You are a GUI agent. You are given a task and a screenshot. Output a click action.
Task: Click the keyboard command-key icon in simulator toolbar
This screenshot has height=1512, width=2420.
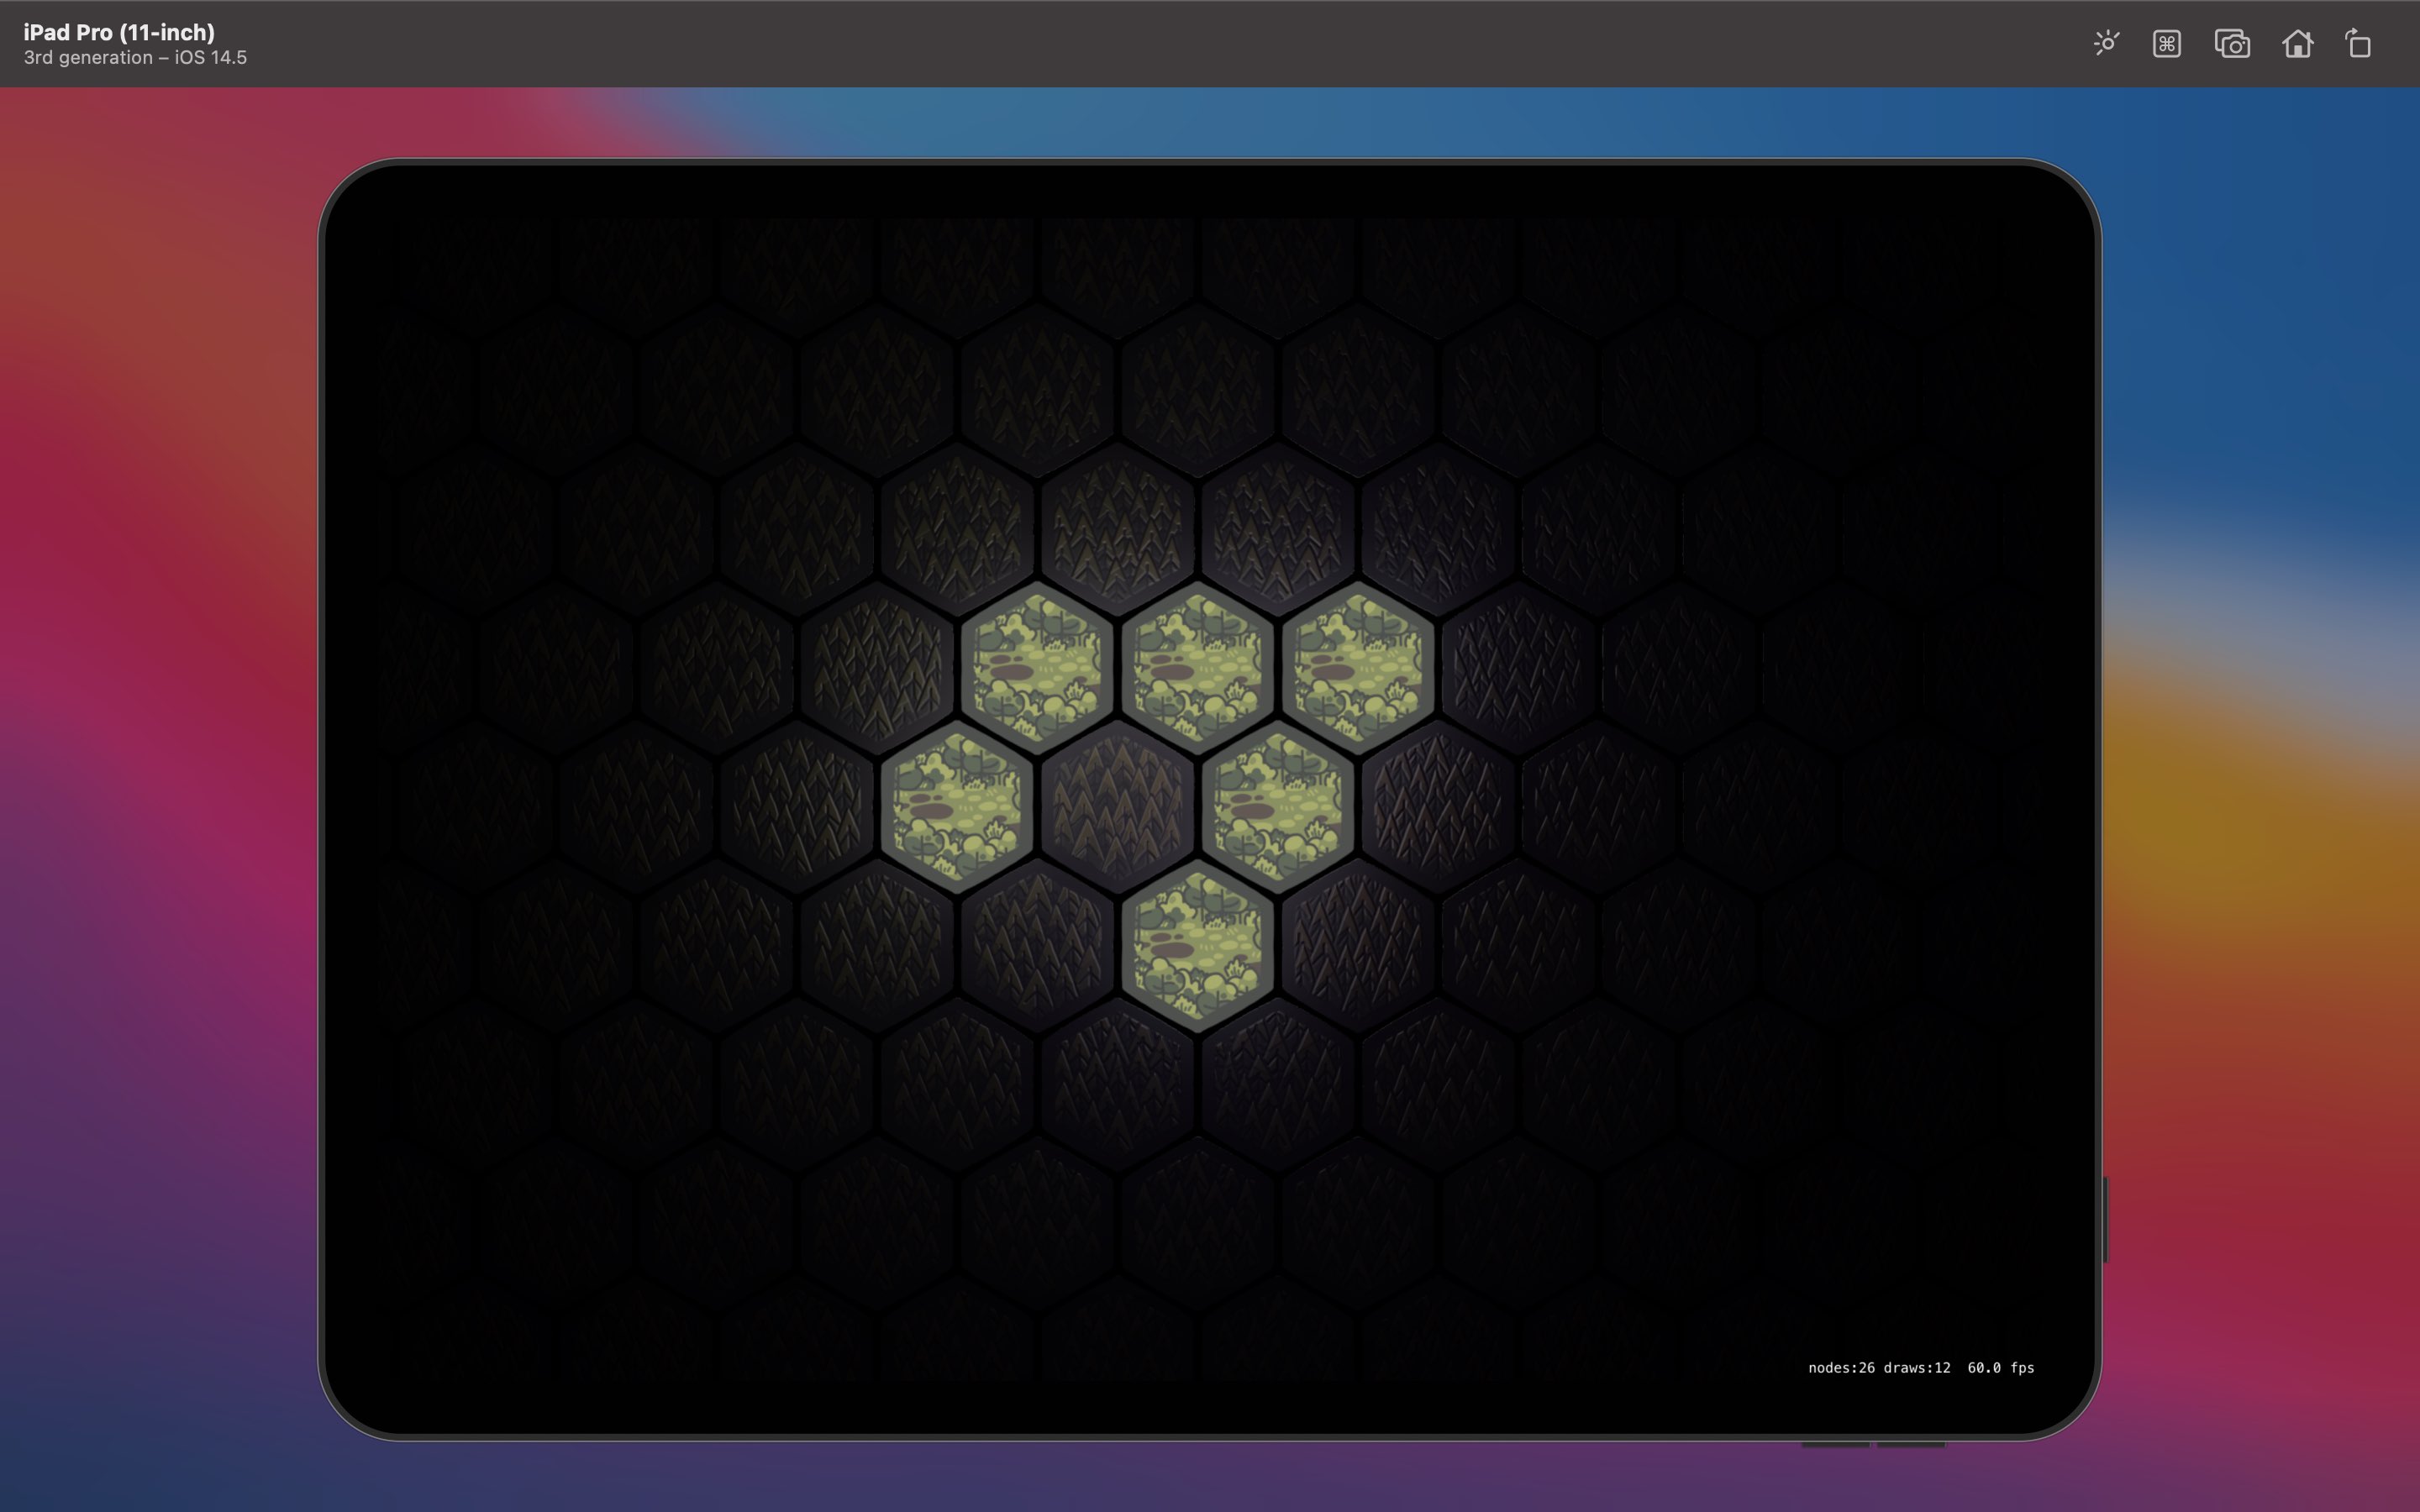coord(2167,44)
